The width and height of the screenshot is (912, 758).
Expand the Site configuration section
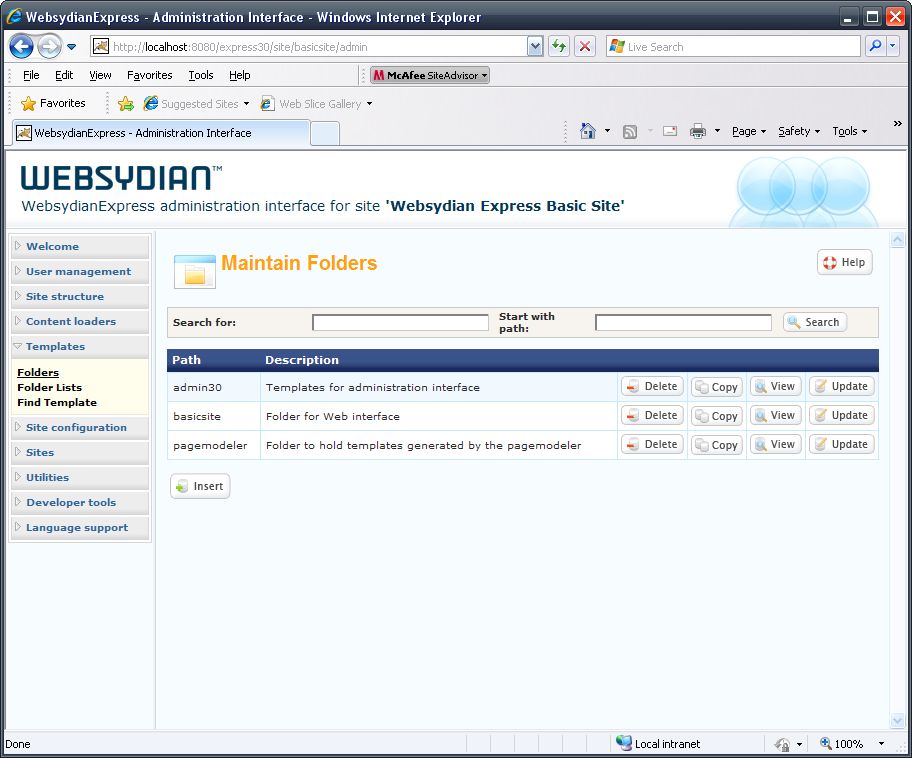coord(80,428)
